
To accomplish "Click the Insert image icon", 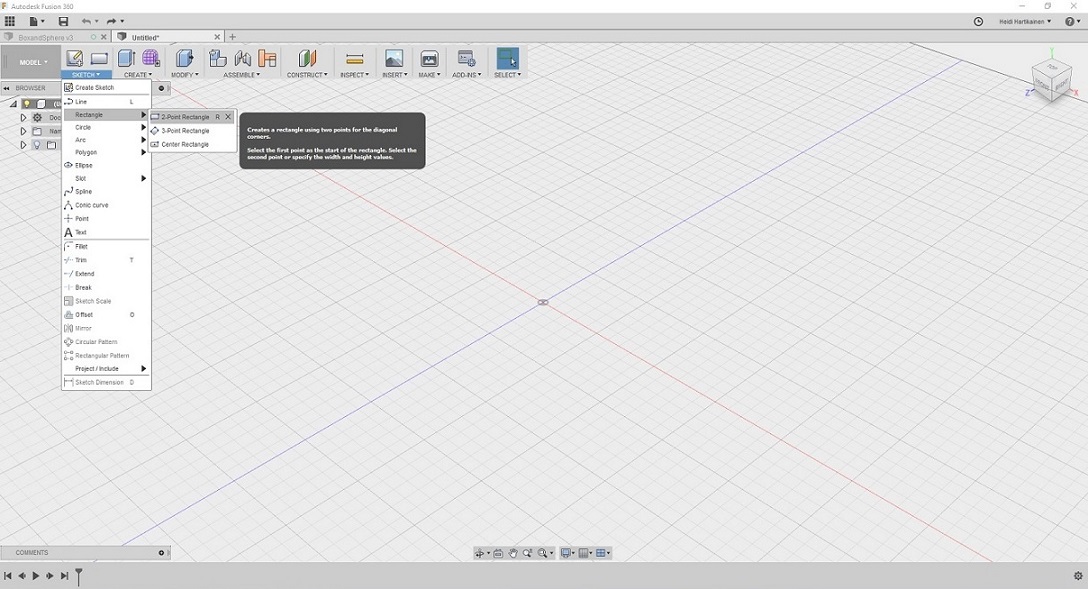I will (393, 58).
